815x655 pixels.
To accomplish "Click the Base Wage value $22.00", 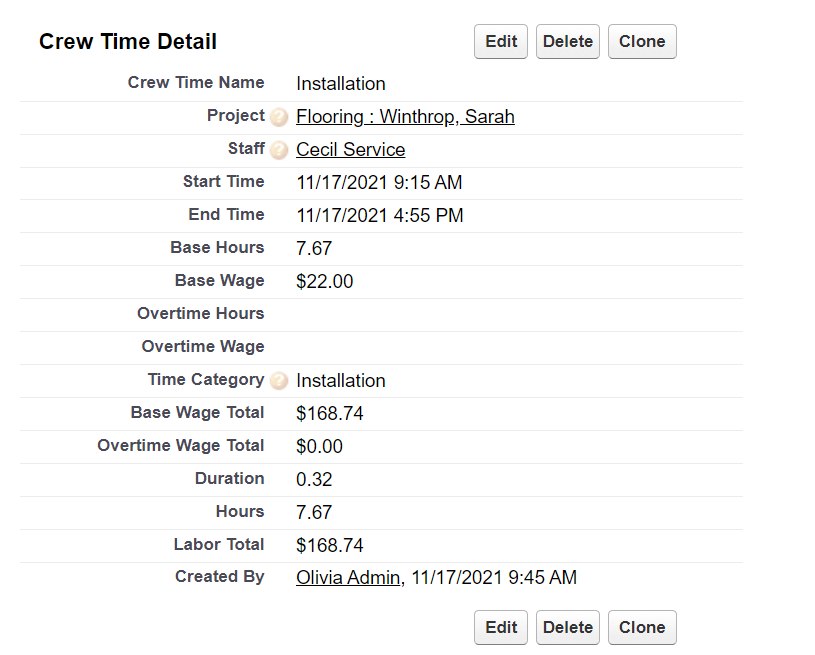I will click(x=324, y=282).
